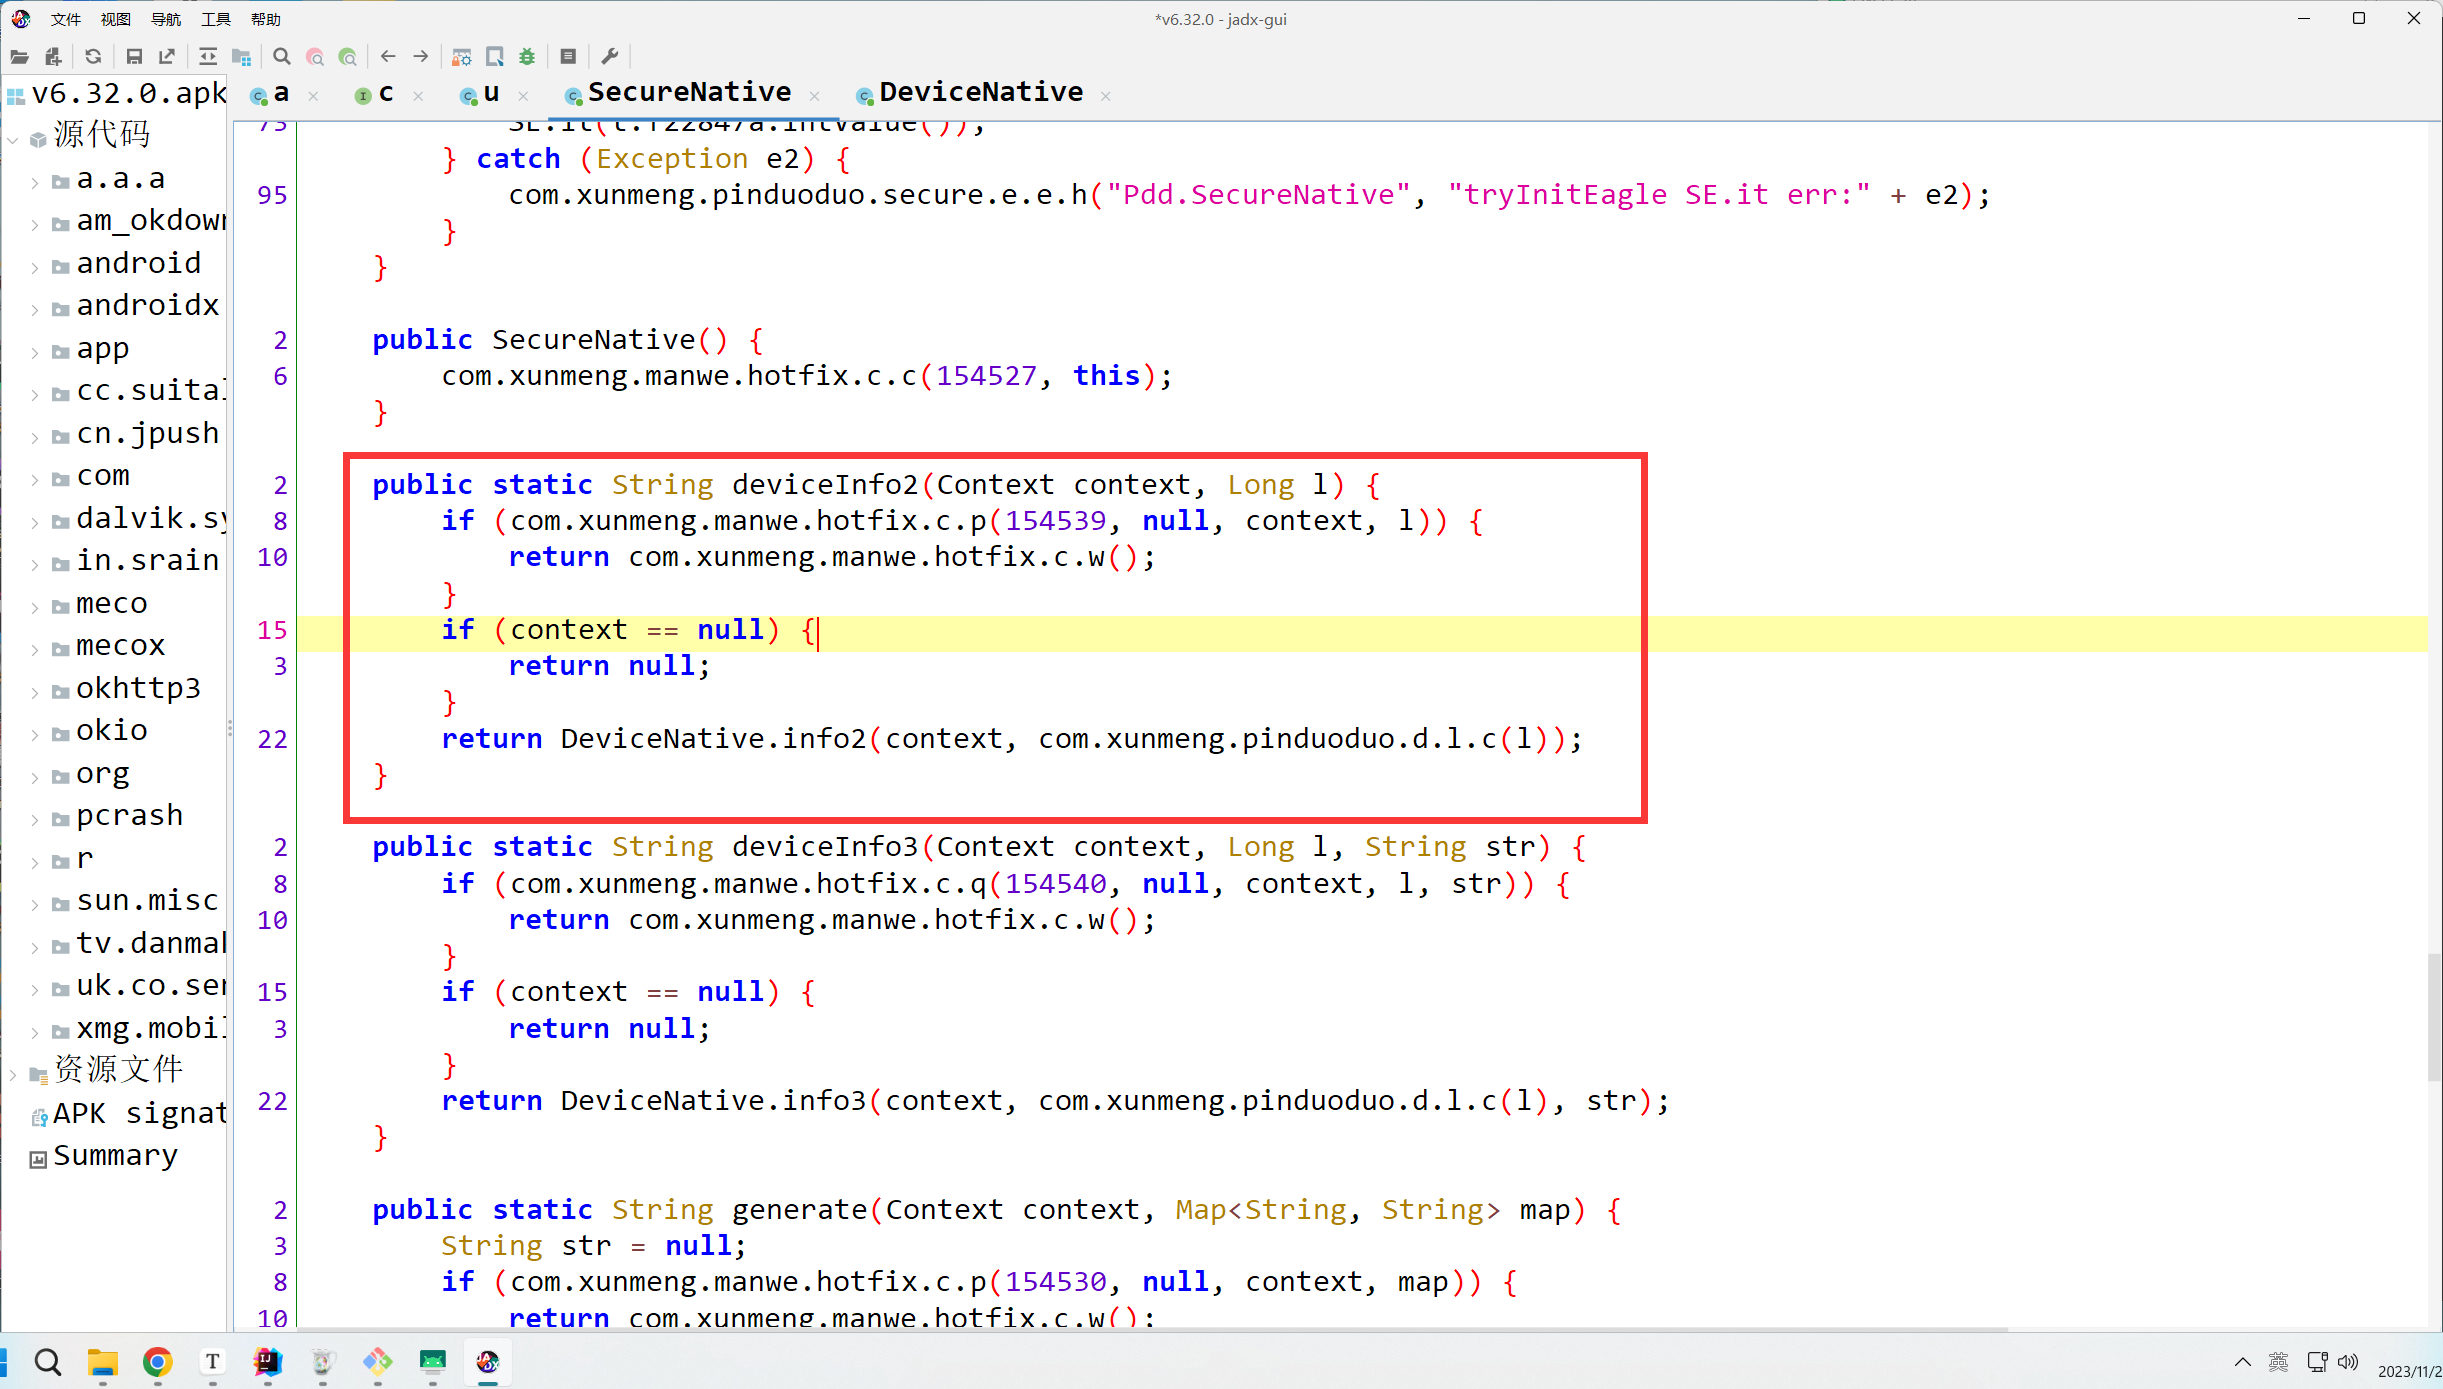Screen dimensions: 2443x1389
Task: Open comment search green magnifier icon
Action: [x=348, y=57]
